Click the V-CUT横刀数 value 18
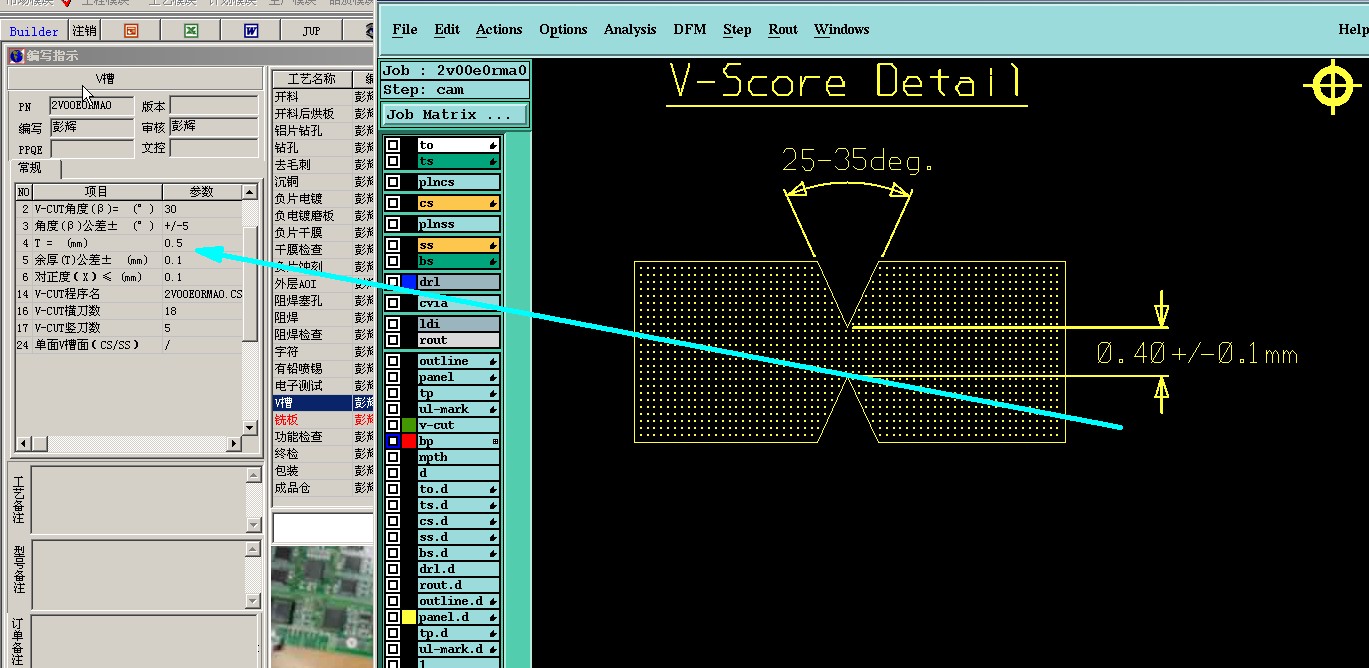This screenshot has height=668, width=1369. pos(202,311)
